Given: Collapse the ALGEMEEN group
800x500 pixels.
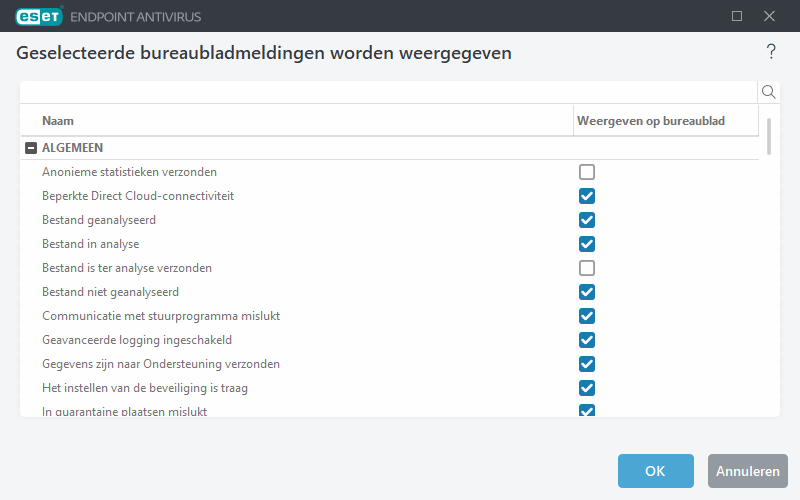Looking at the screenshot, I should [x=31, y=148].
